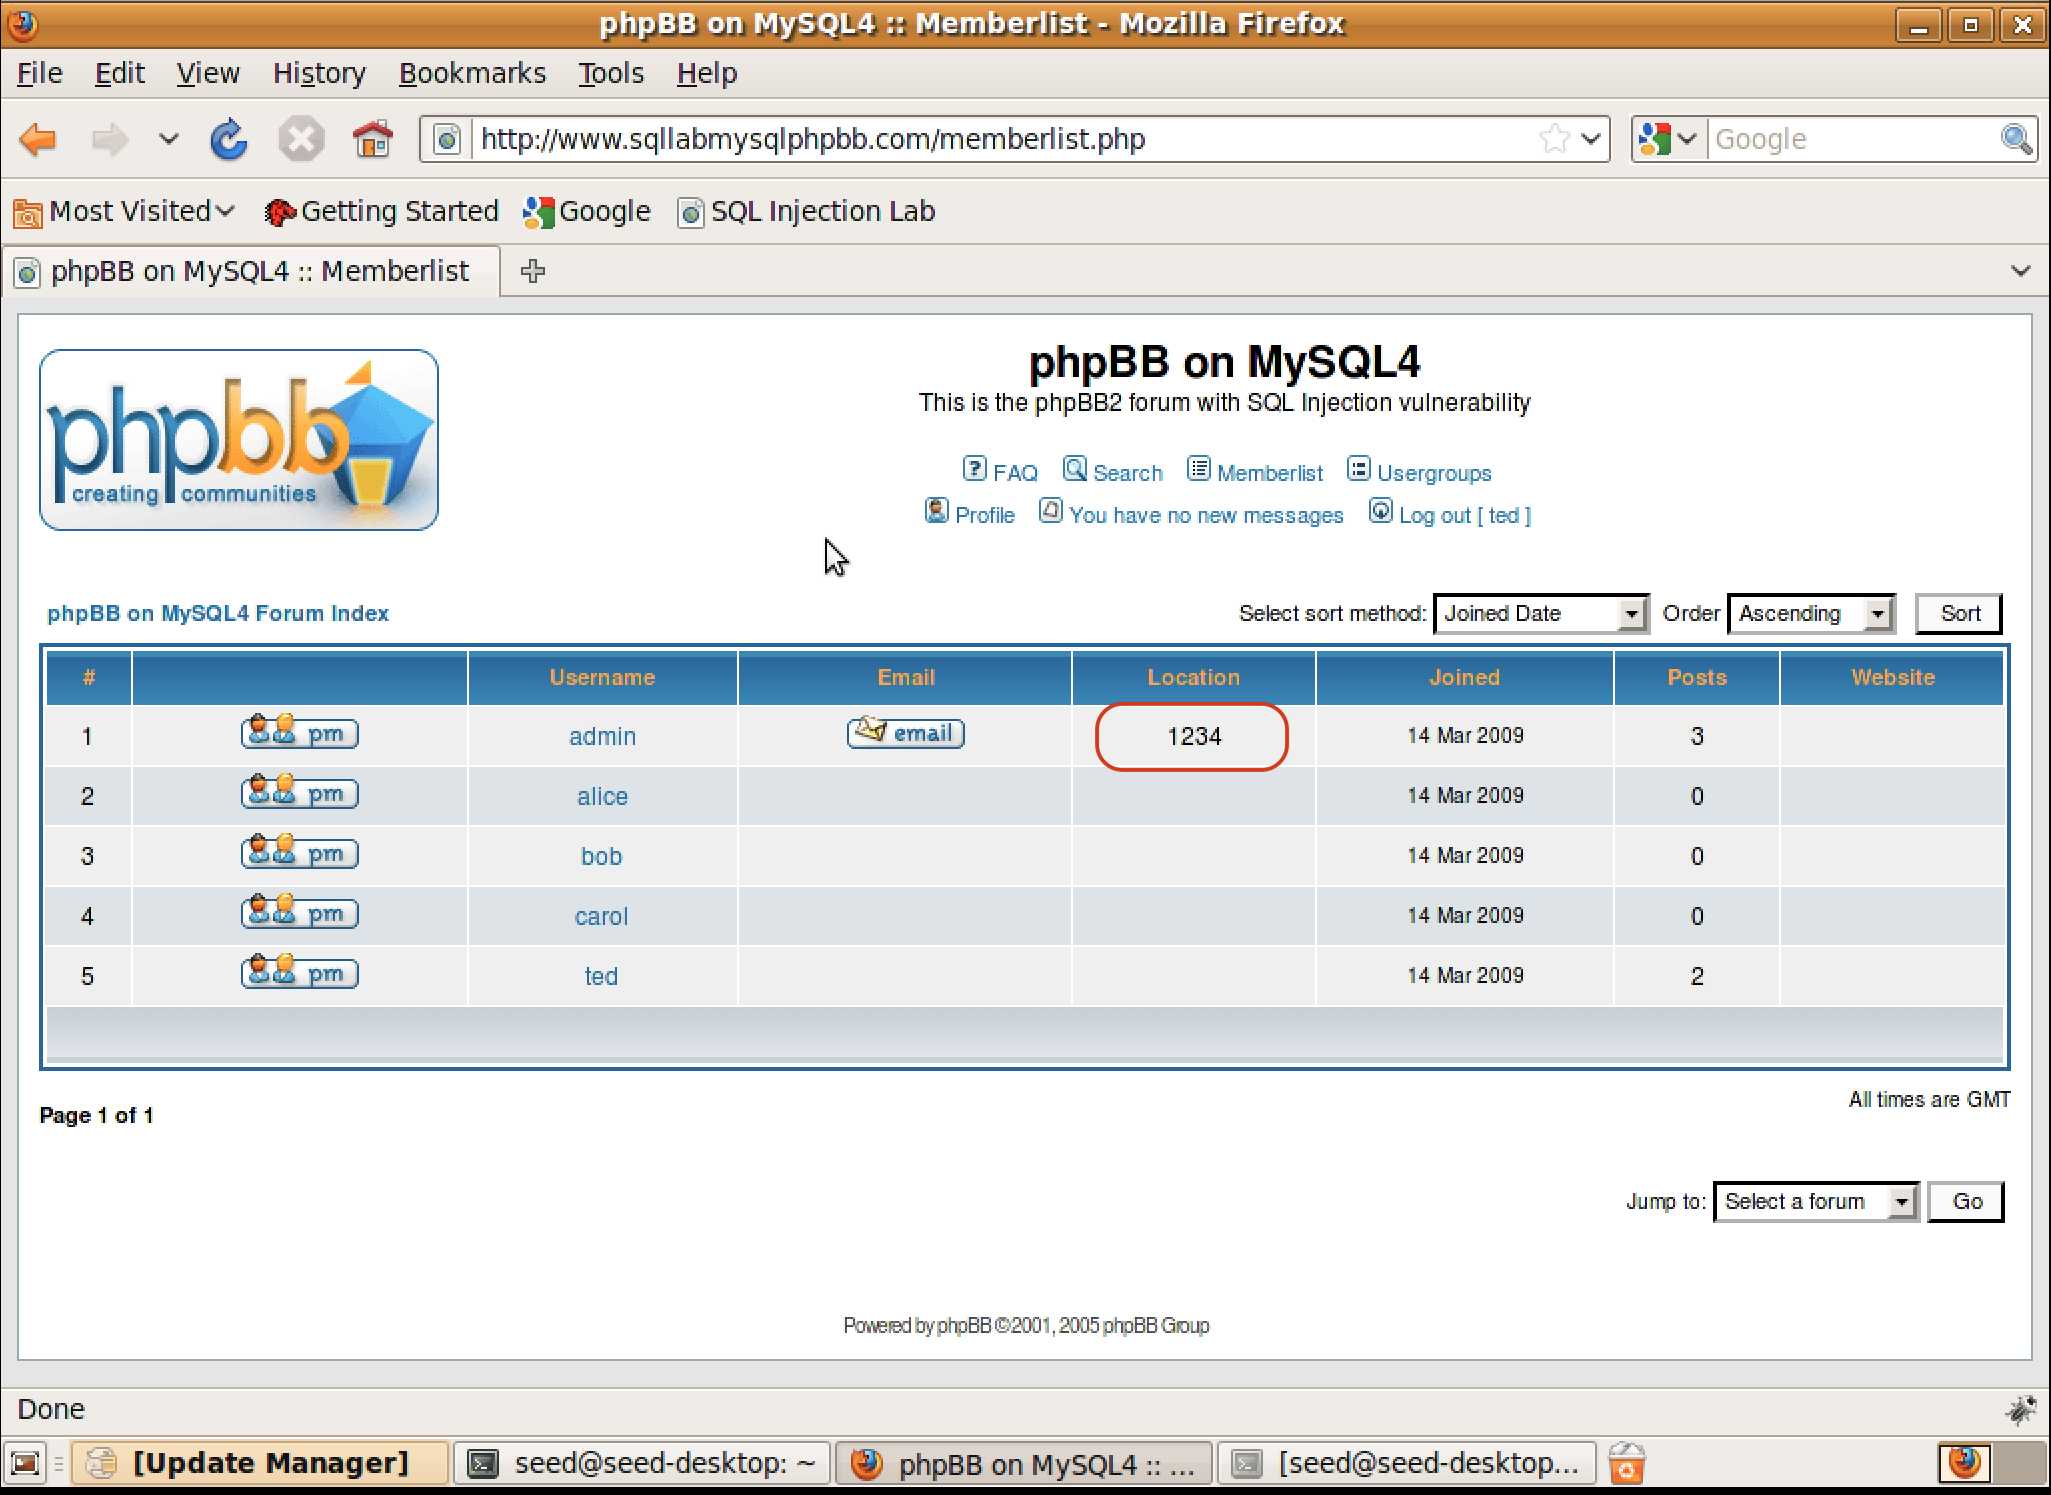Focus the Google search input field
Viewport: 2051px width, 1495px height.
1852,139
